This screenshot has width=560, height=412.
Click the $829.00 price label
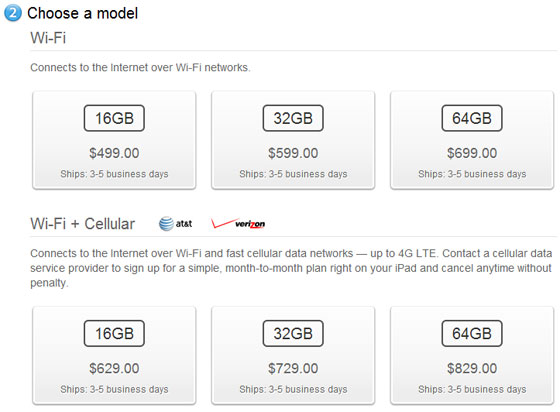(x=472, y=368)
